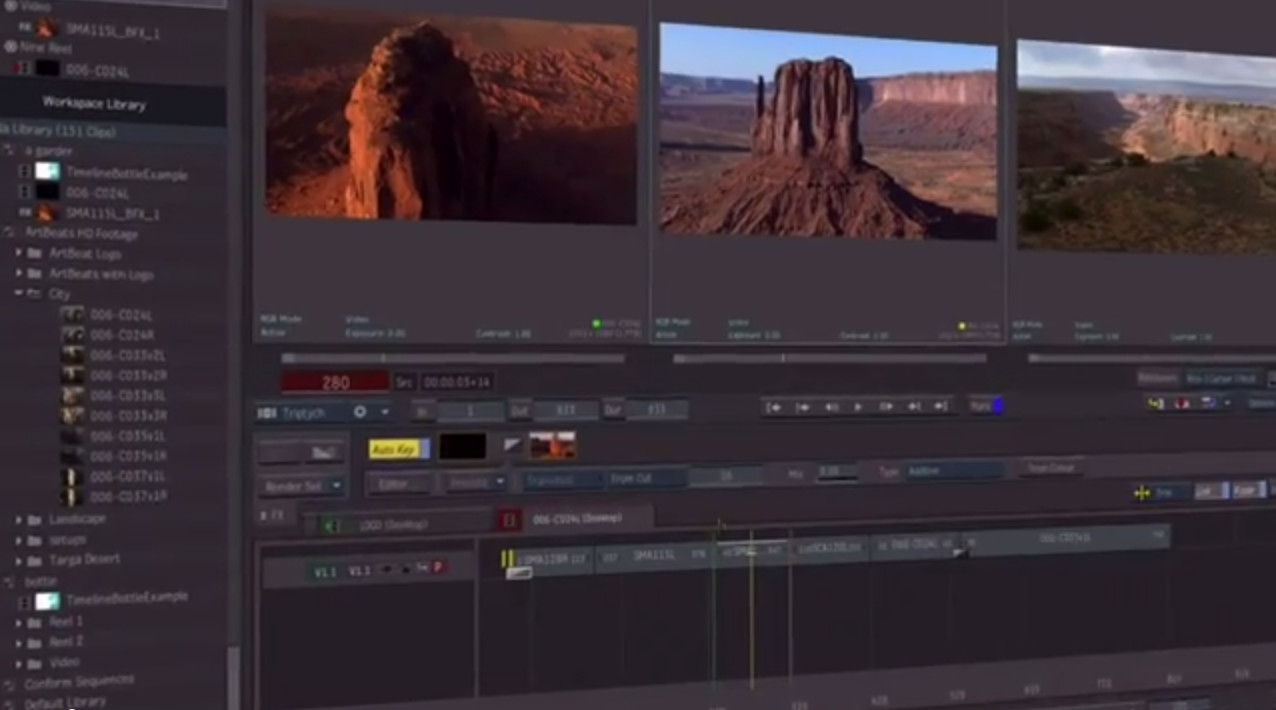The height and width of the screenshot is (710, 1276).
Task: Click the Triptych viewer options gear icon
Action: [x=360, y=412]
